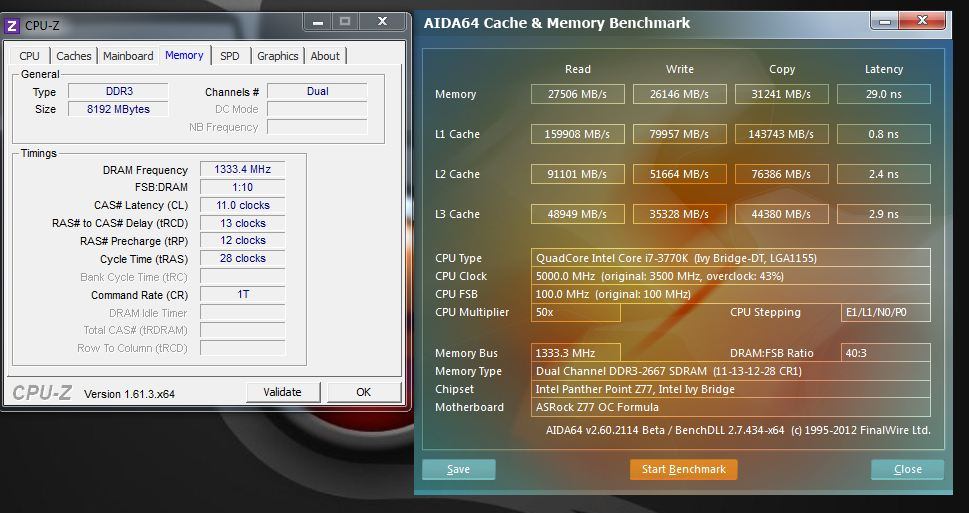
Task: Click the OK button in CPU-Z
Action: tap(363, 392)
